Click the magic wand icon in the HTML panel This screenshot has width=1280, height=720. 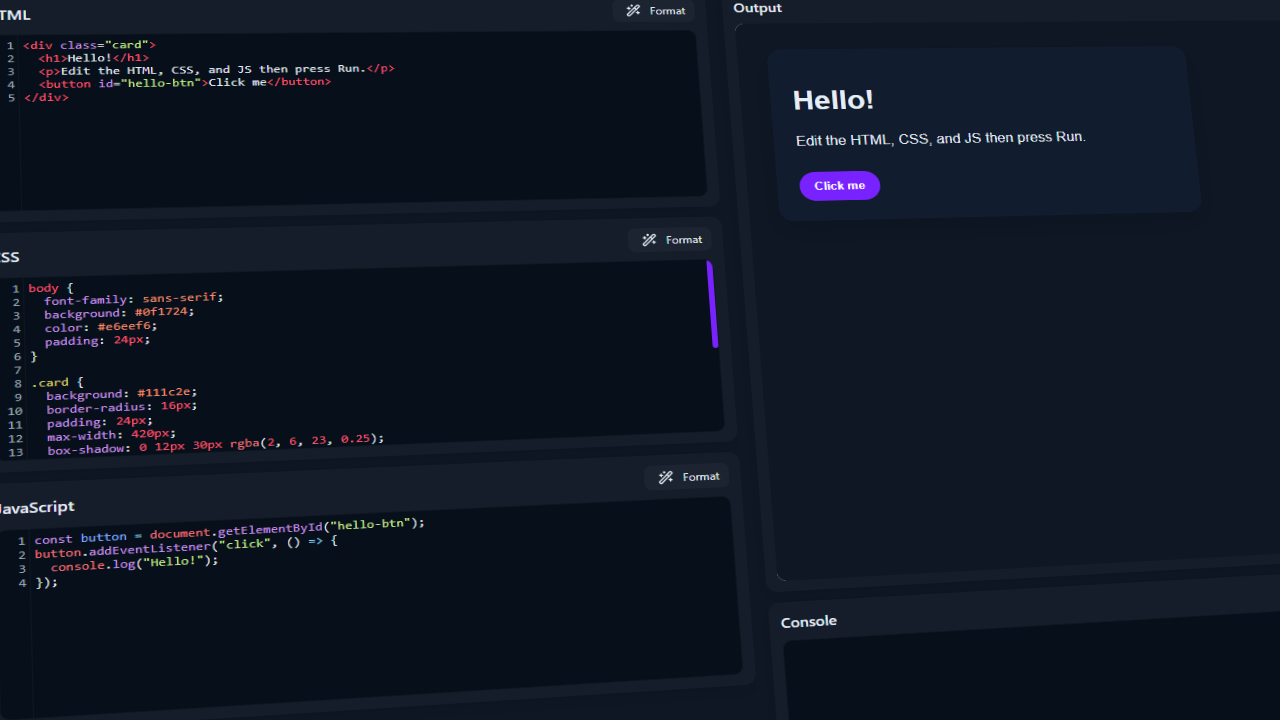tap(633, 11)
